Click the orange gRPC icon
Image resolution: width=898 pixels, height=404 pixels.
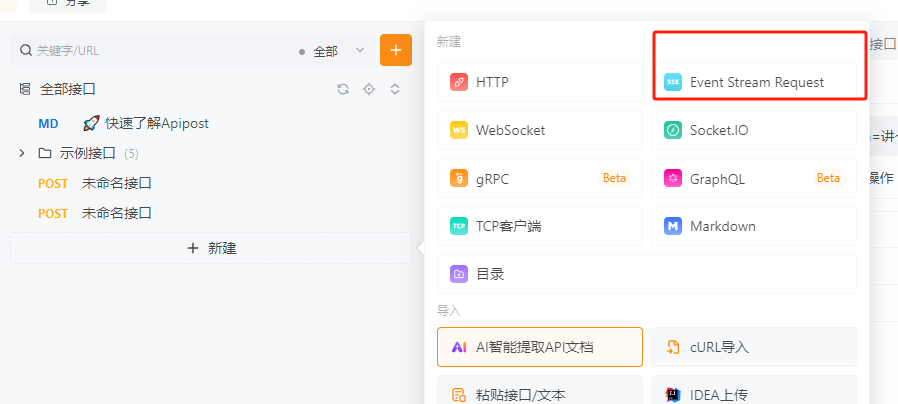459,178
